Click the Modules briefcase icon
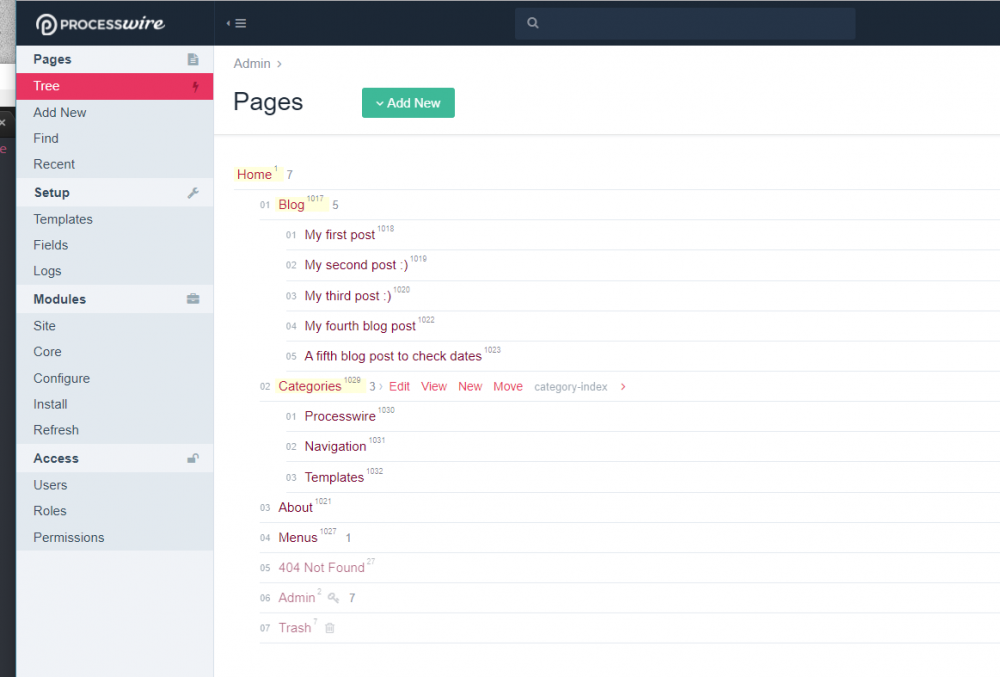The height and width of the screenshot is (677, 1000). (x=193, y=299)
